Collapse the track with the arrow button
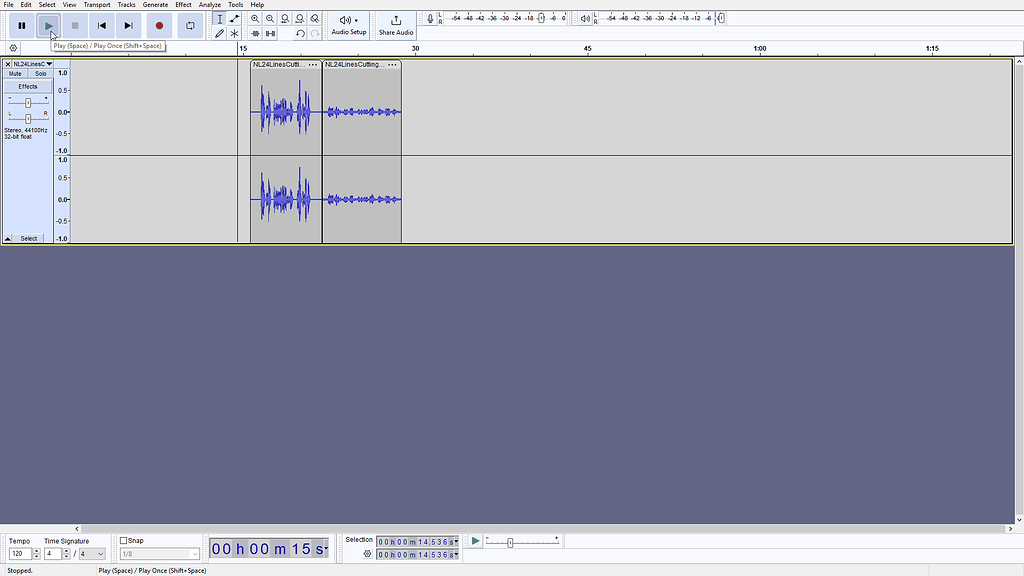The width and height of the screenshot is (1024, 576). coord(8,238)
